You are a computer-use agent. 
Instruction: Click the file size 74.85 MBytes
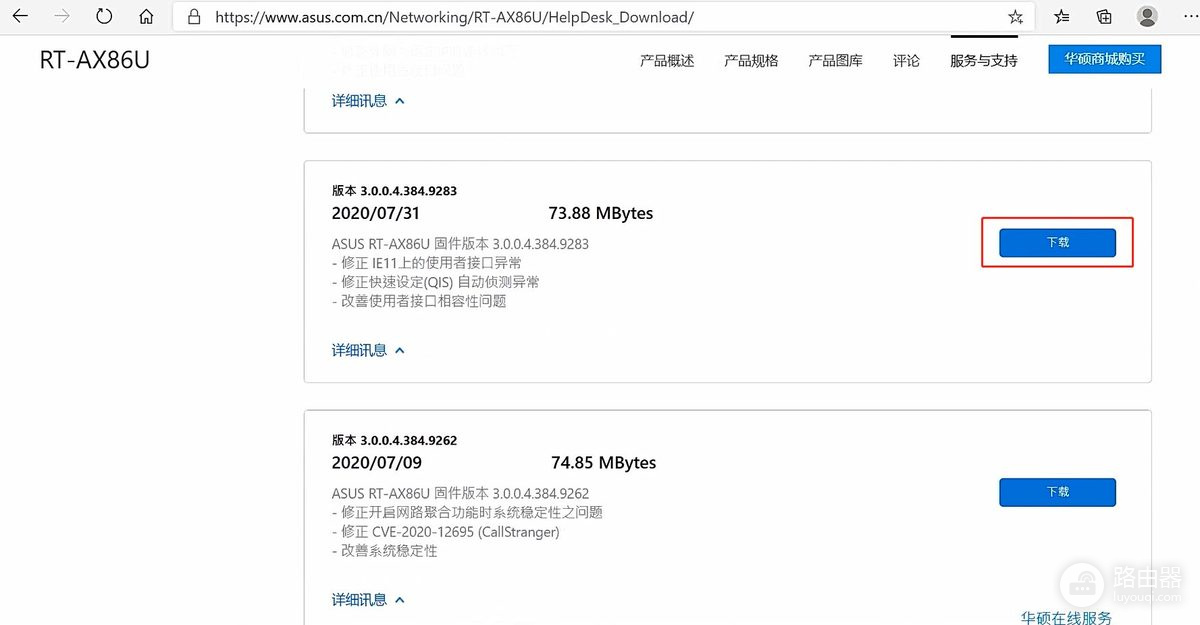(x=604, y=463)
